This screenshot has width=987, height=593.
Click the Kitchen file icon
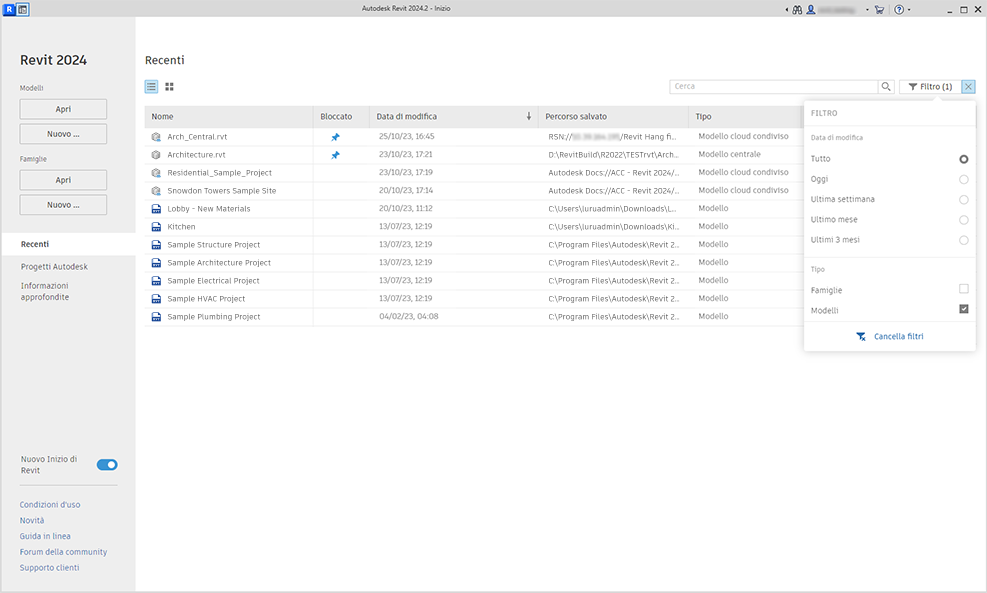click(156, 227)
